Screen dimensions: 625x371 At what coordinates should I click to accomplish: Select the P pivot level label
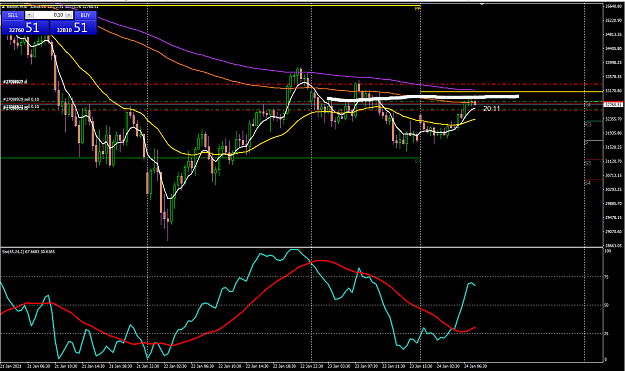[x=586, y=143]
